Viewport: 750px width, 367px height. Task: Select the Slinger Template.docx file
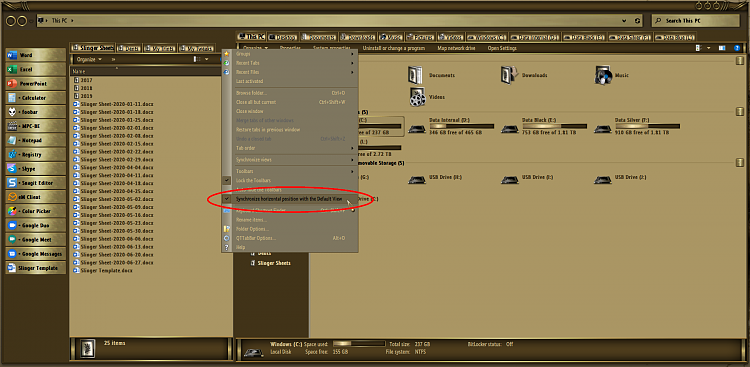tap(103, 270)
